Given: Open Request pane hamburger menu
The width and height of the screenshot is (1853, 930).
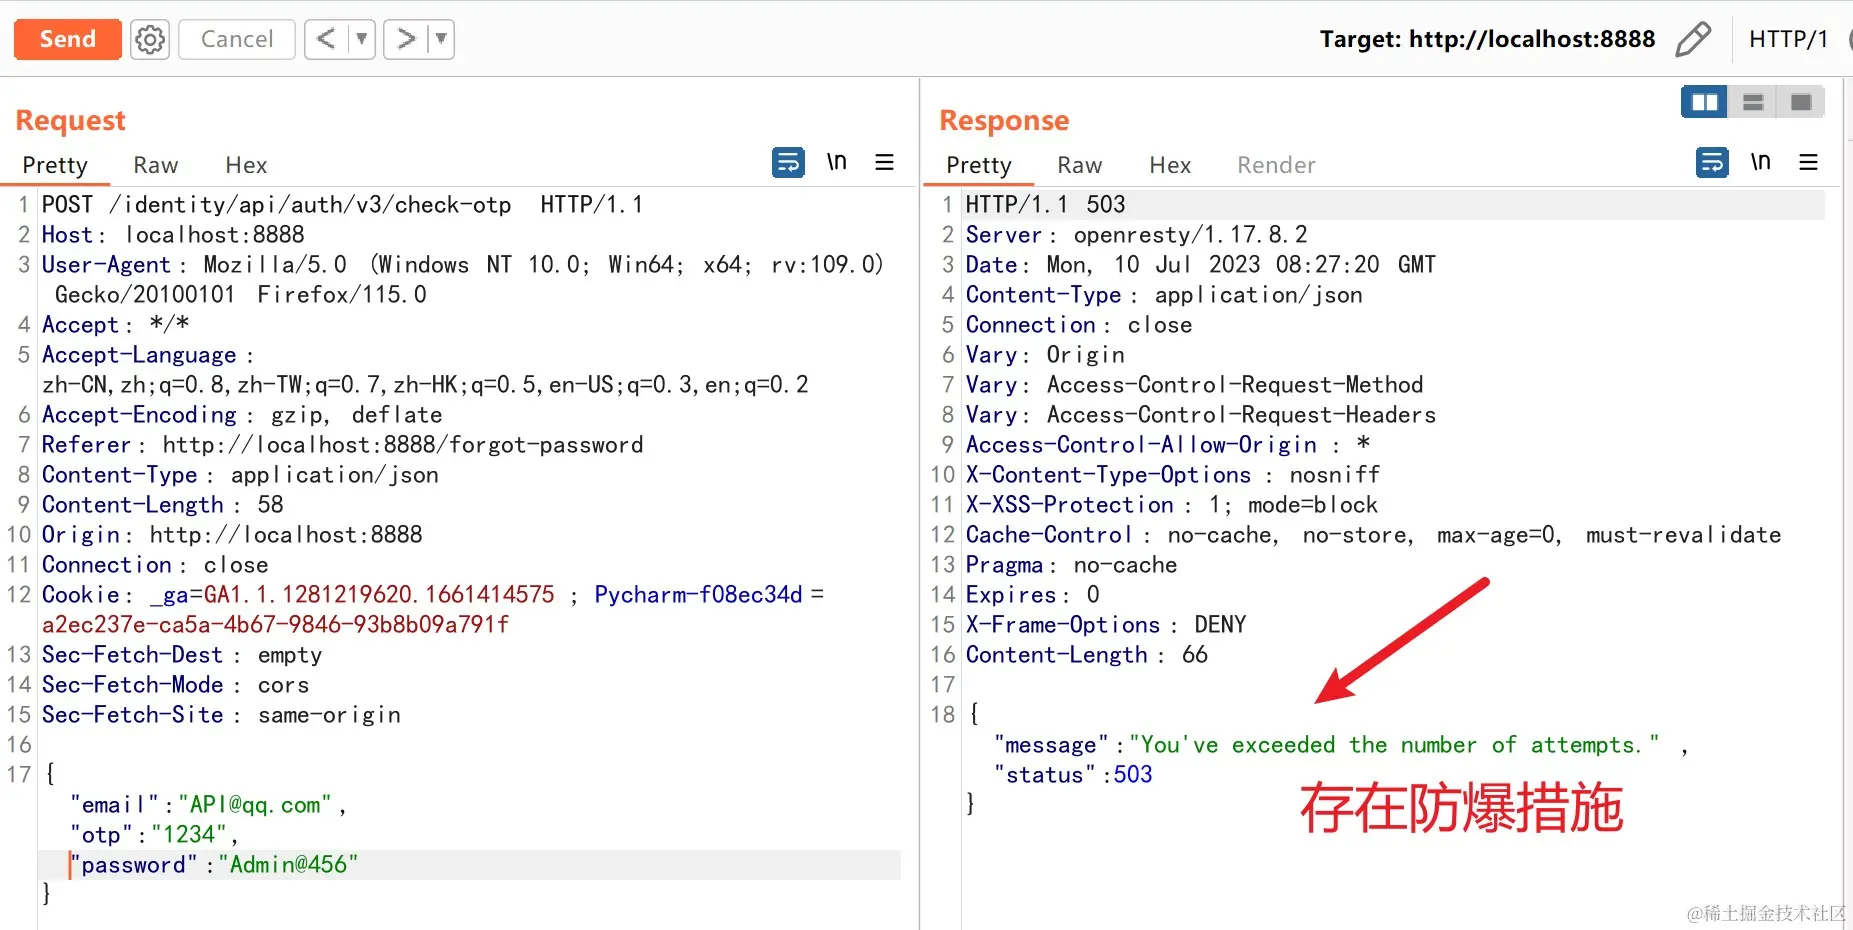Looking at the screenshot, I should point(884,162).
